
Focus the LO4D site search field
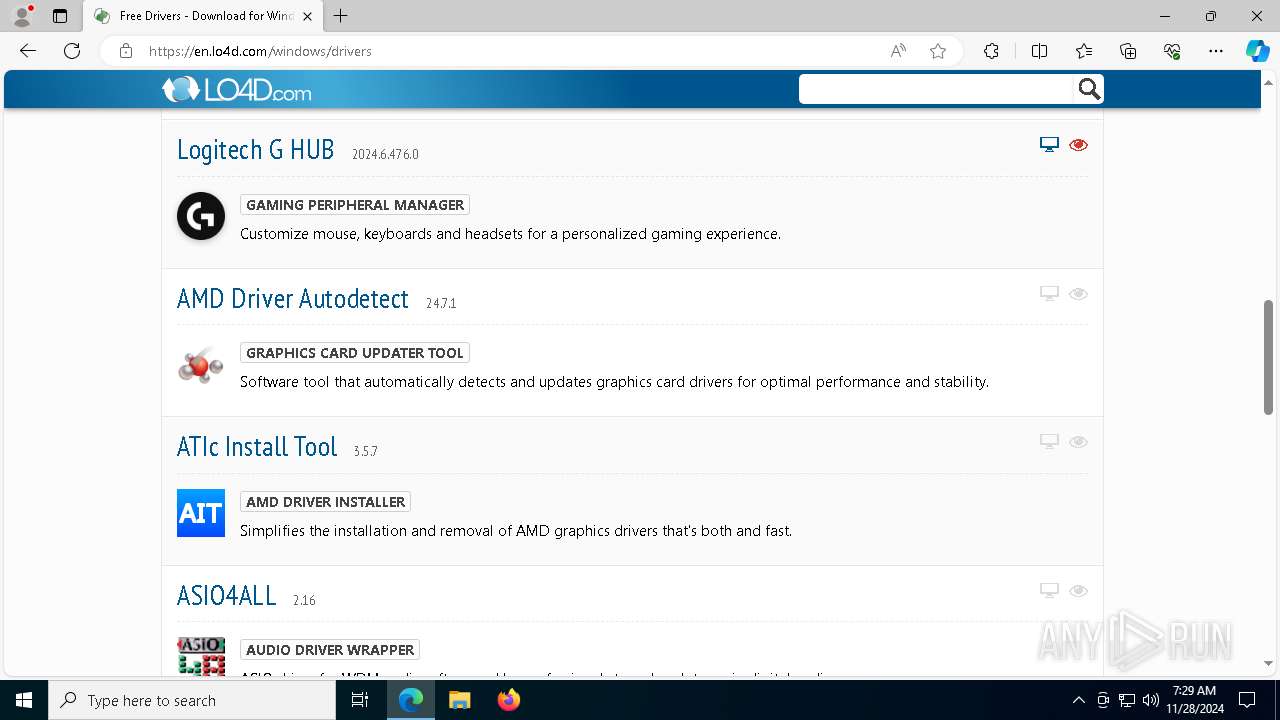tap(936, 90)
